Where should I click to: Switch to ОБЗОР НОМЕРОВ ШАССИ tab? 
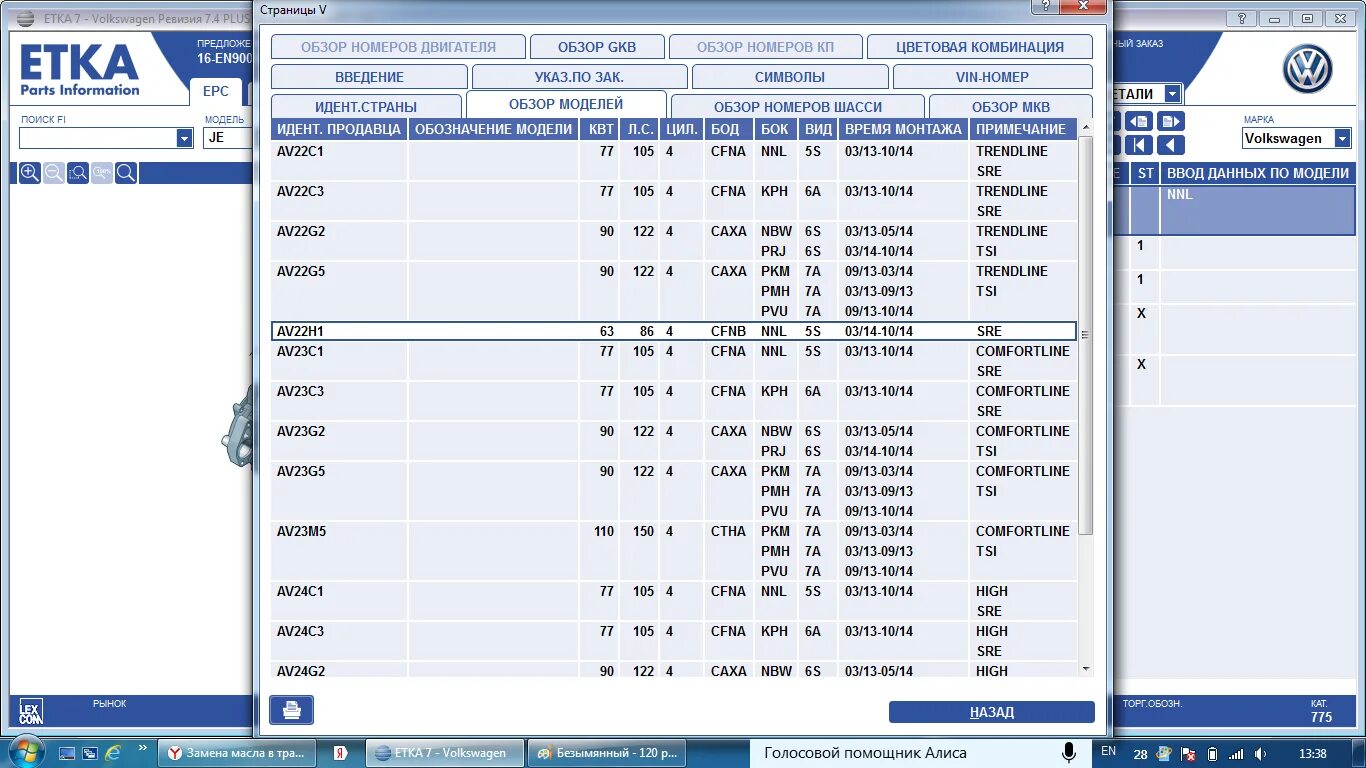(x=798, y=107)
